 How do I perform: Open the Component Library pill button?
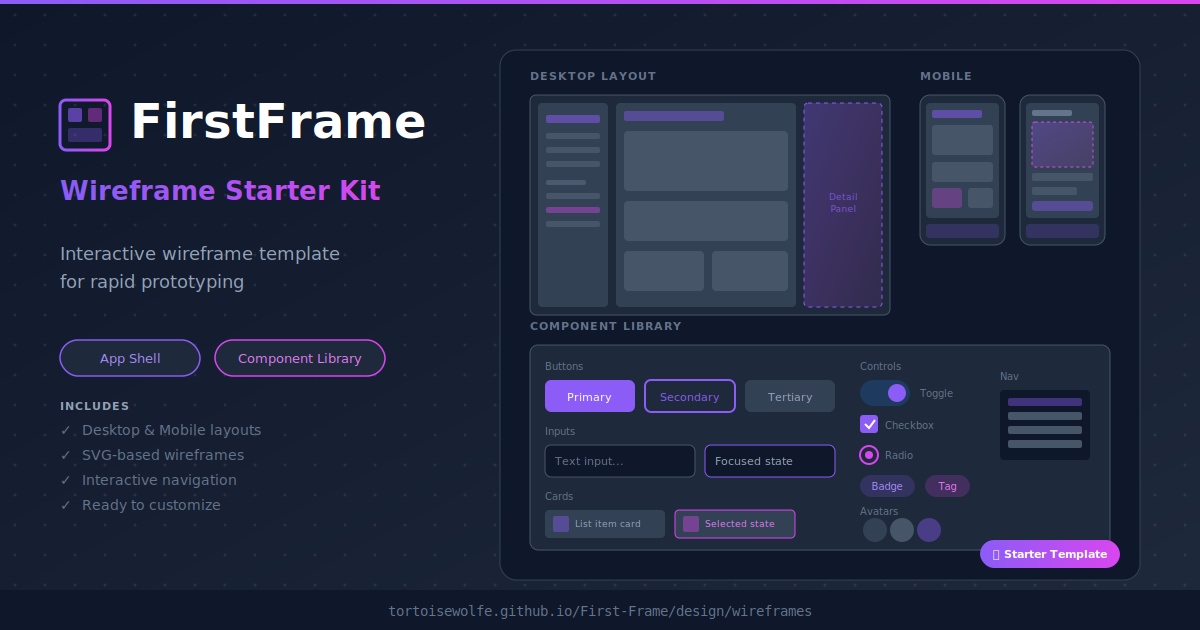[300, 358]
